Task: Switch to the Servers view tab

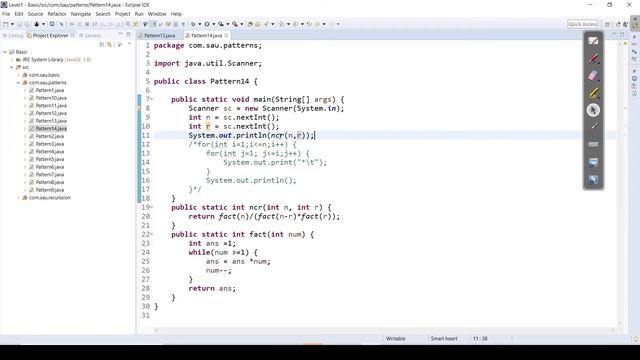Action: point(89,36)
